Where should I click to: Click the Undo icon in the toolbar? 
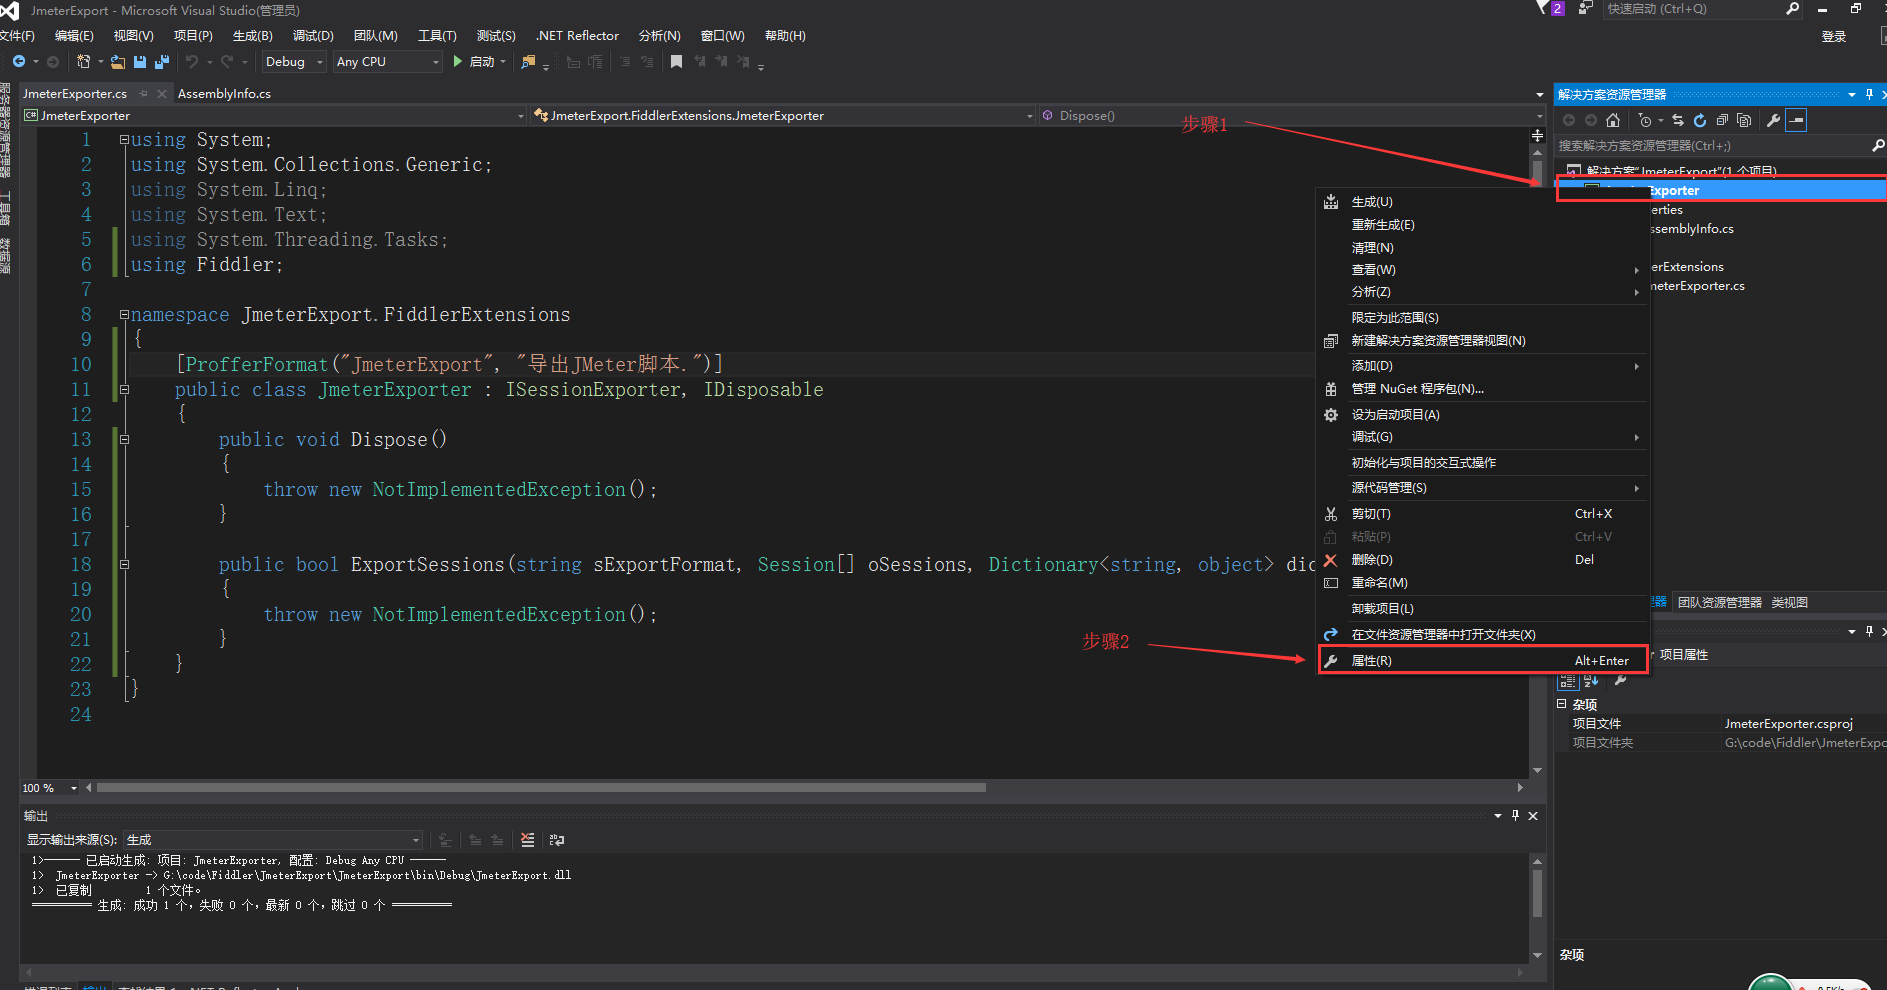192,61
